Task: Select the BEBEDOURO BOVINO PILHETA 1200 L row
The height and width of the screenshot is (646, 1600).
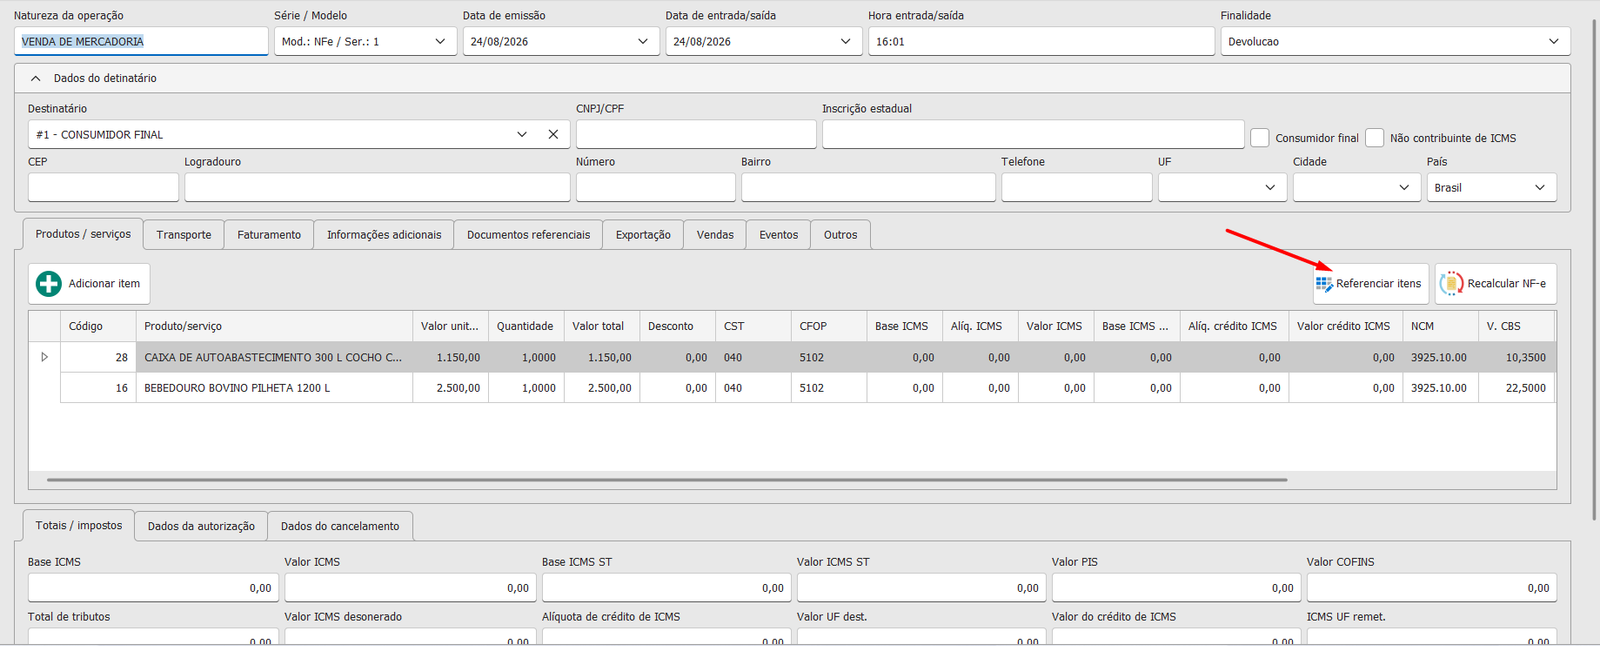Action: (x=807, y=388)
